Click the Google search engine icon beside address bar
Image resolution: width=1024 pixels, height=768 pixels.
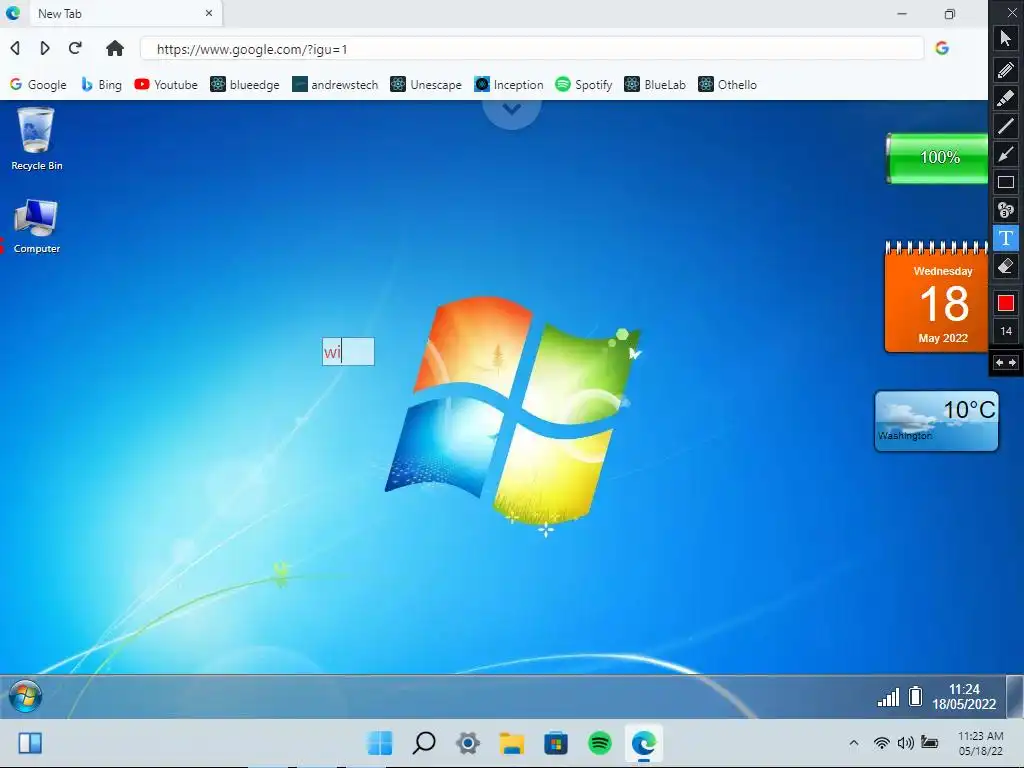pyautogui.click(x=942, y=48)
